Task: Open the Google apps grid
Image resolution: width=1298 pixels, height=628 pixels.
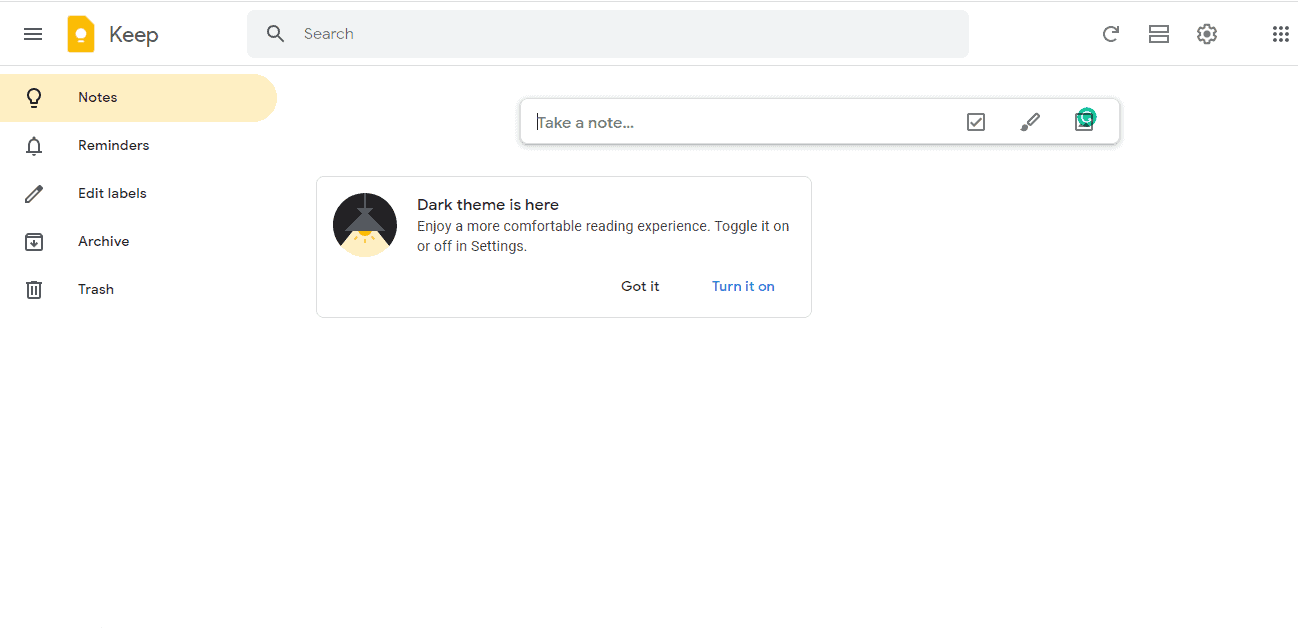Action: (x=1280, y=34)
